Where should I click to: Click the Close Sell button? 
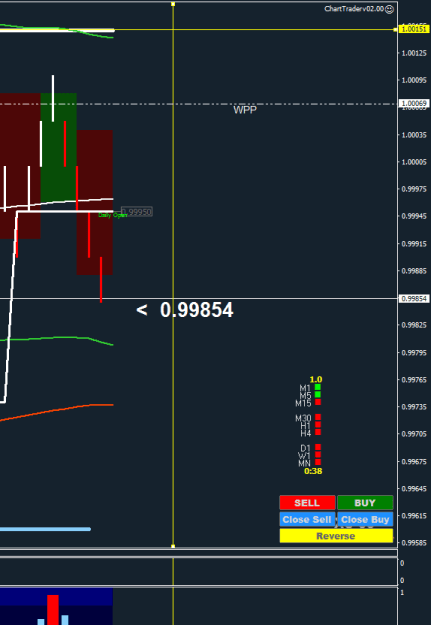(x=307, y=519)
